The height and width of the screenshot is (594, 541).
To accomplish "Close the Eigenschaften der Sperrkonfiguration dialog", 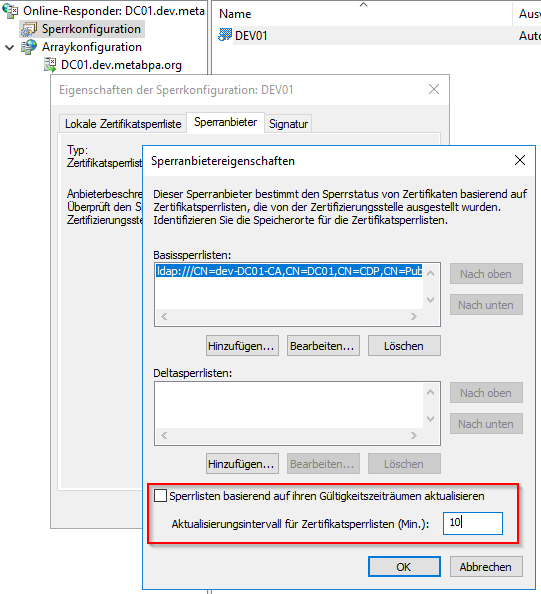I will pyautogui.click(x=434, y=89).
